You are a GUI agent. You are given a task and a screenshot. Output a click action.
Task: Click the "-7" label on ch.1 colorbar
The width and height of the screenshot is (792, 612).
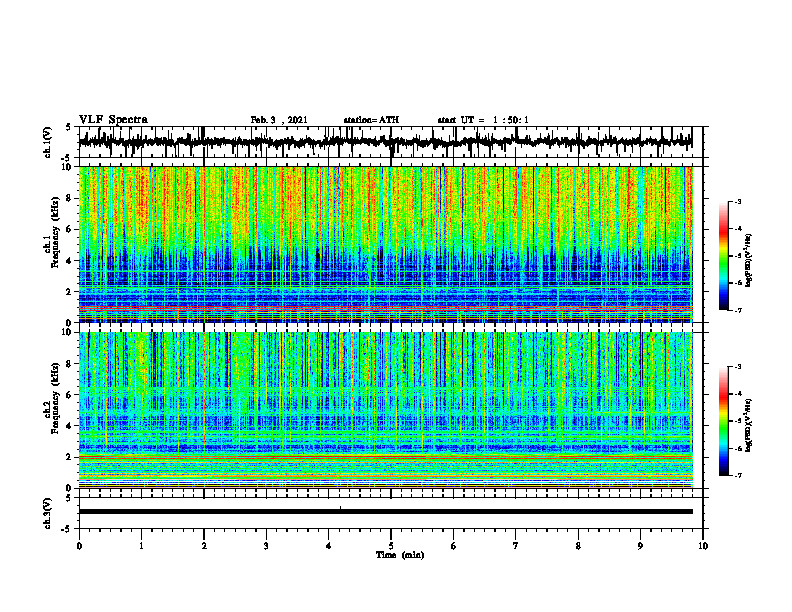click(x=738, y=310)
